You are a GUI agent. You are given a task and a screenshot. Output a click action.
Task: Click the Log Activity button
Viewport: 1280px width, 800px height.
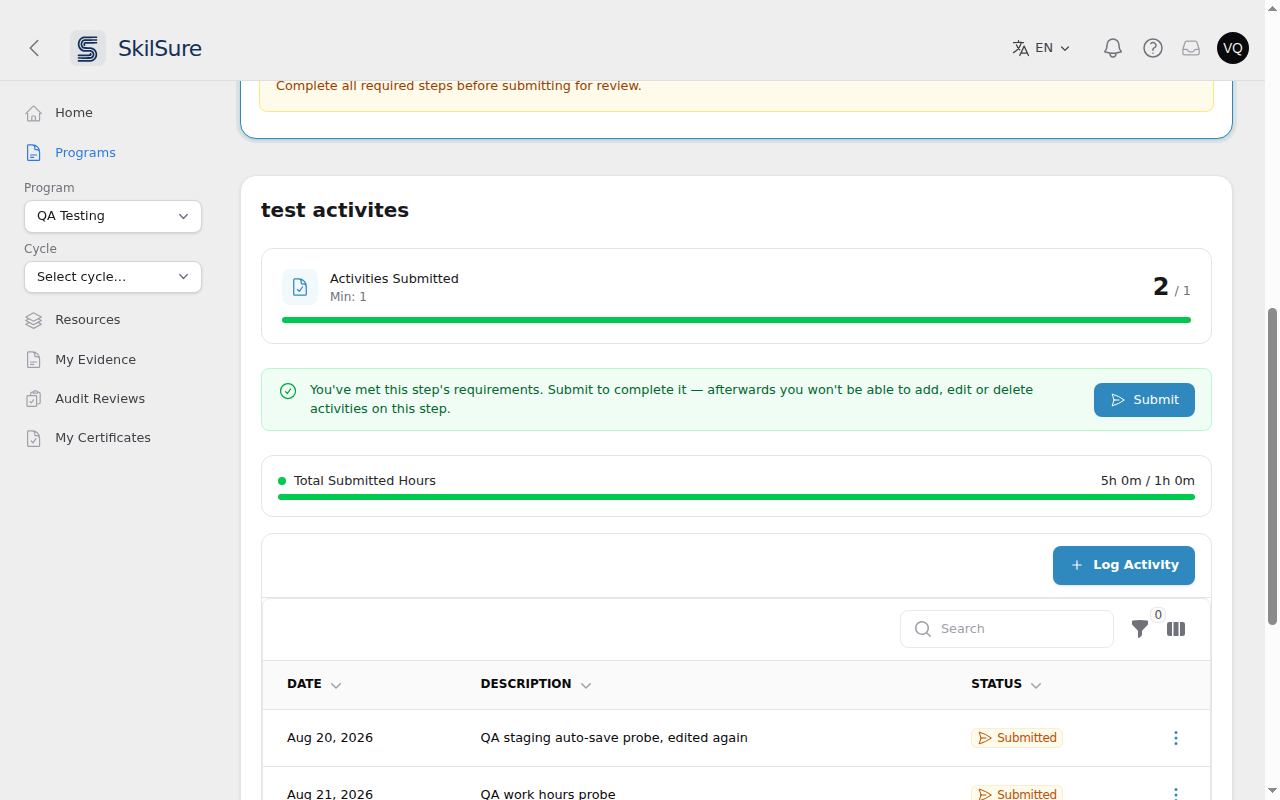click(1124, 565)
